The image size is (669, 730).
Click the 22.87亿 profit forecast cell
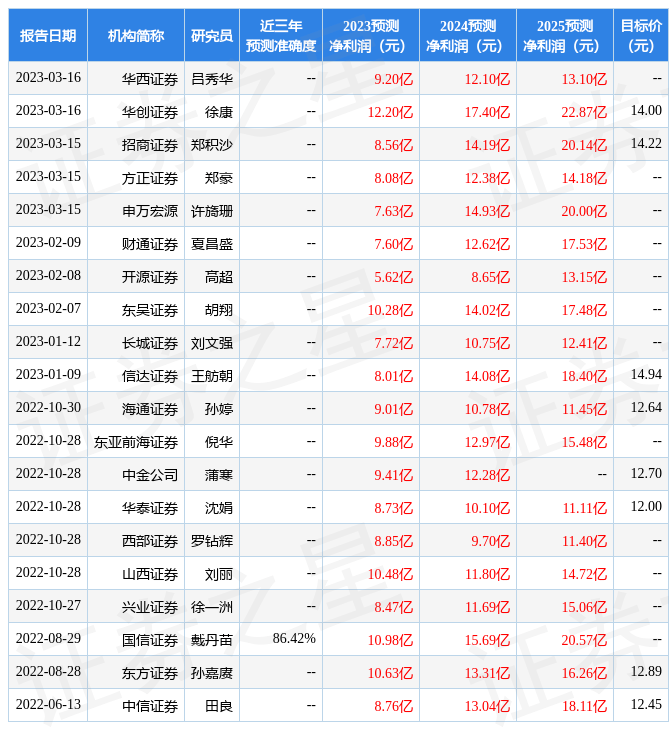(585, 111)
